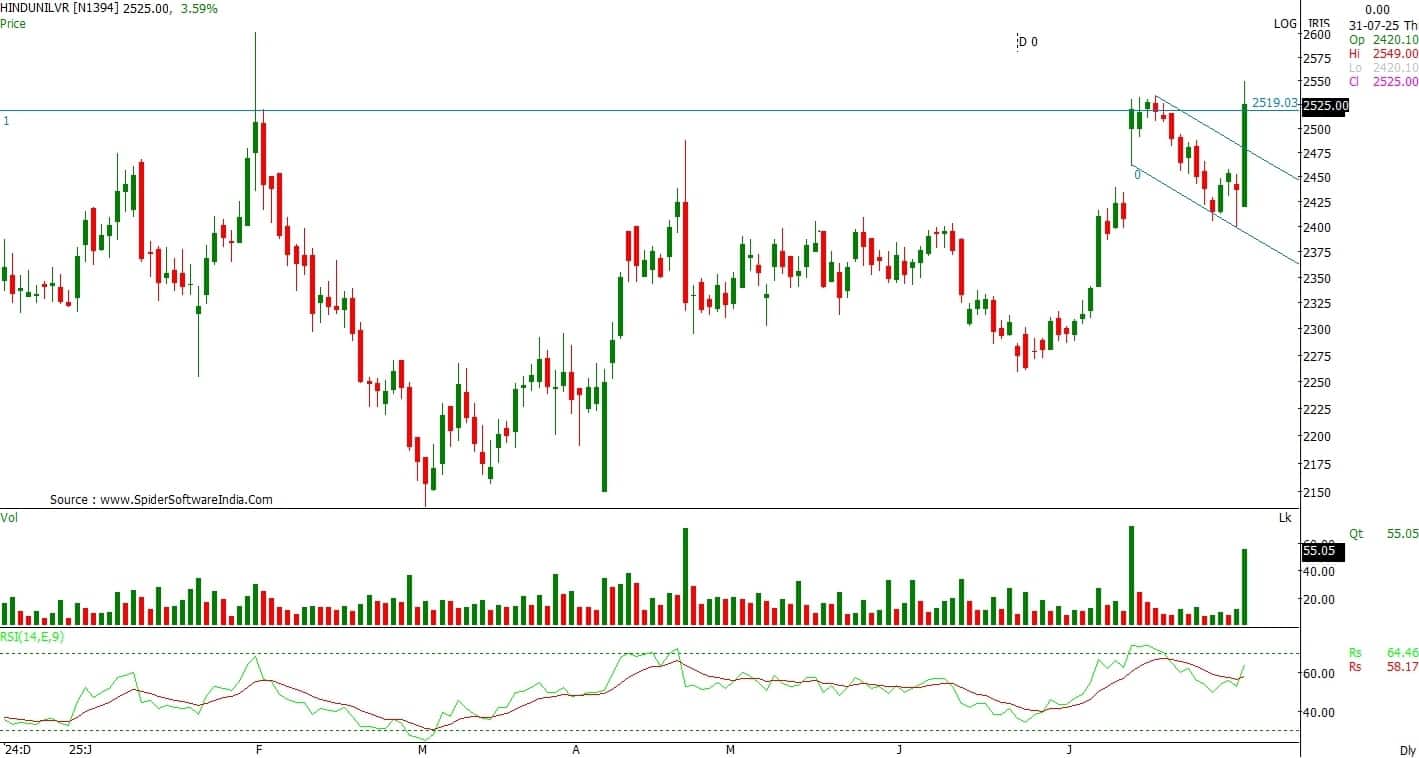Click the D 0 marker on chart
Image resolution: width=1419 pixels, height=758 pixels.
(x=1028, y=42)
